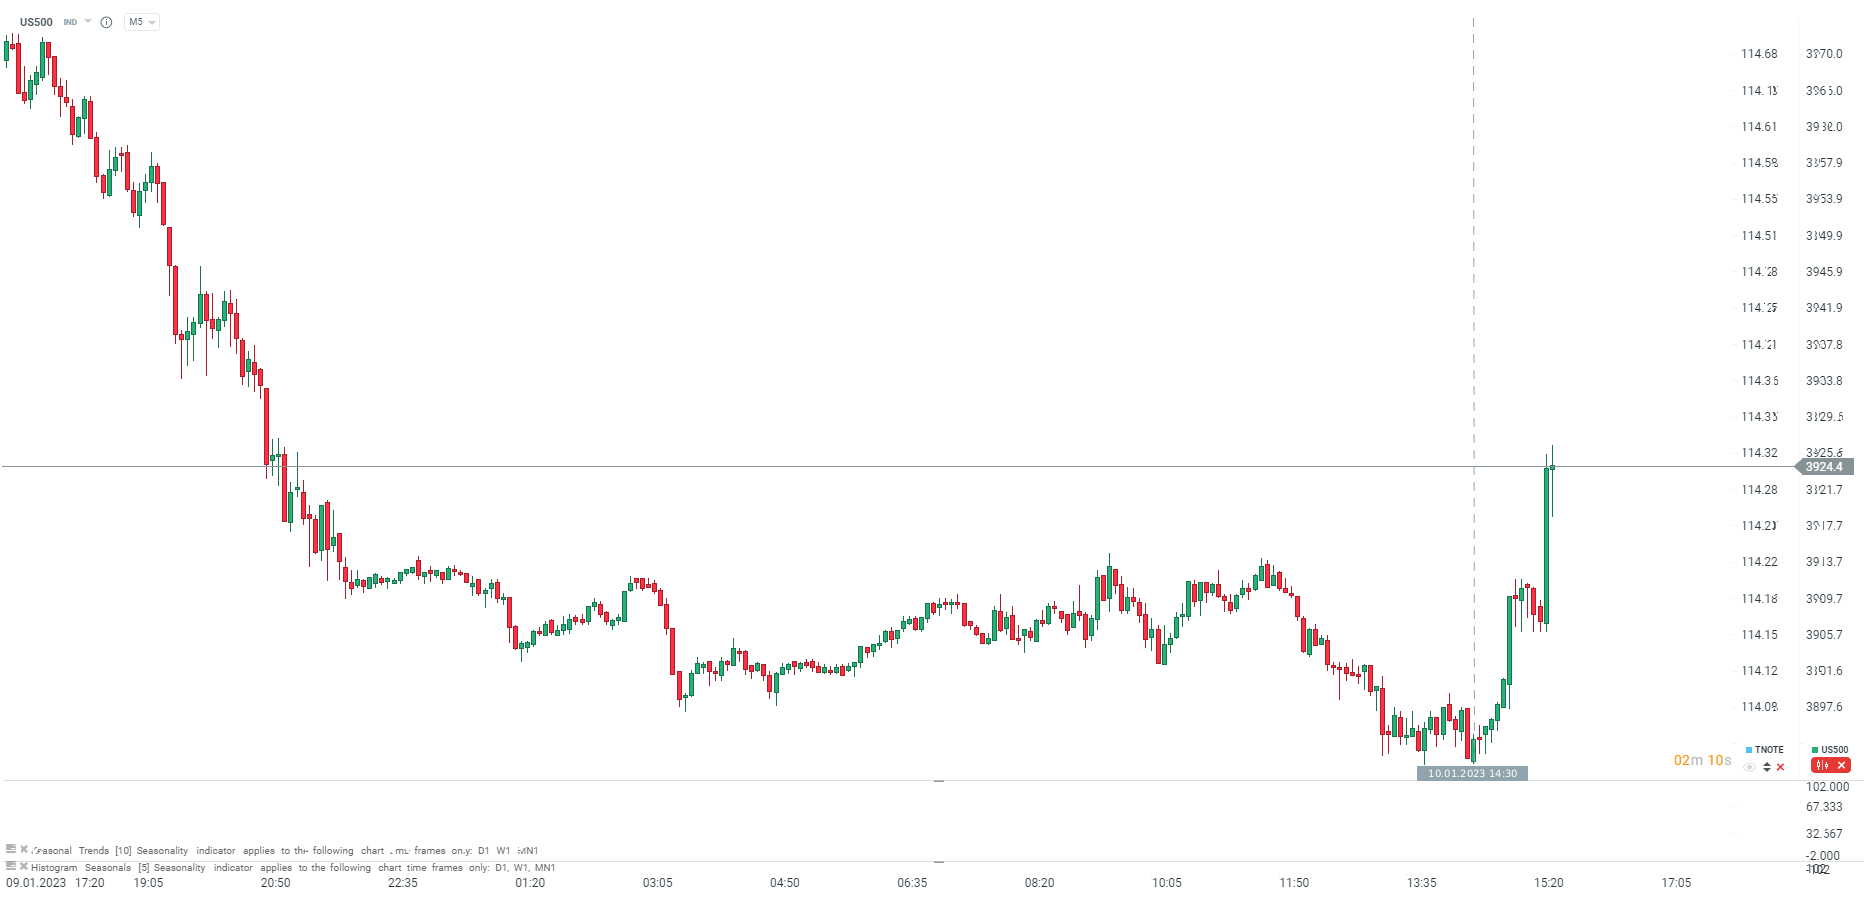Click the US500 green color square

1815,750
